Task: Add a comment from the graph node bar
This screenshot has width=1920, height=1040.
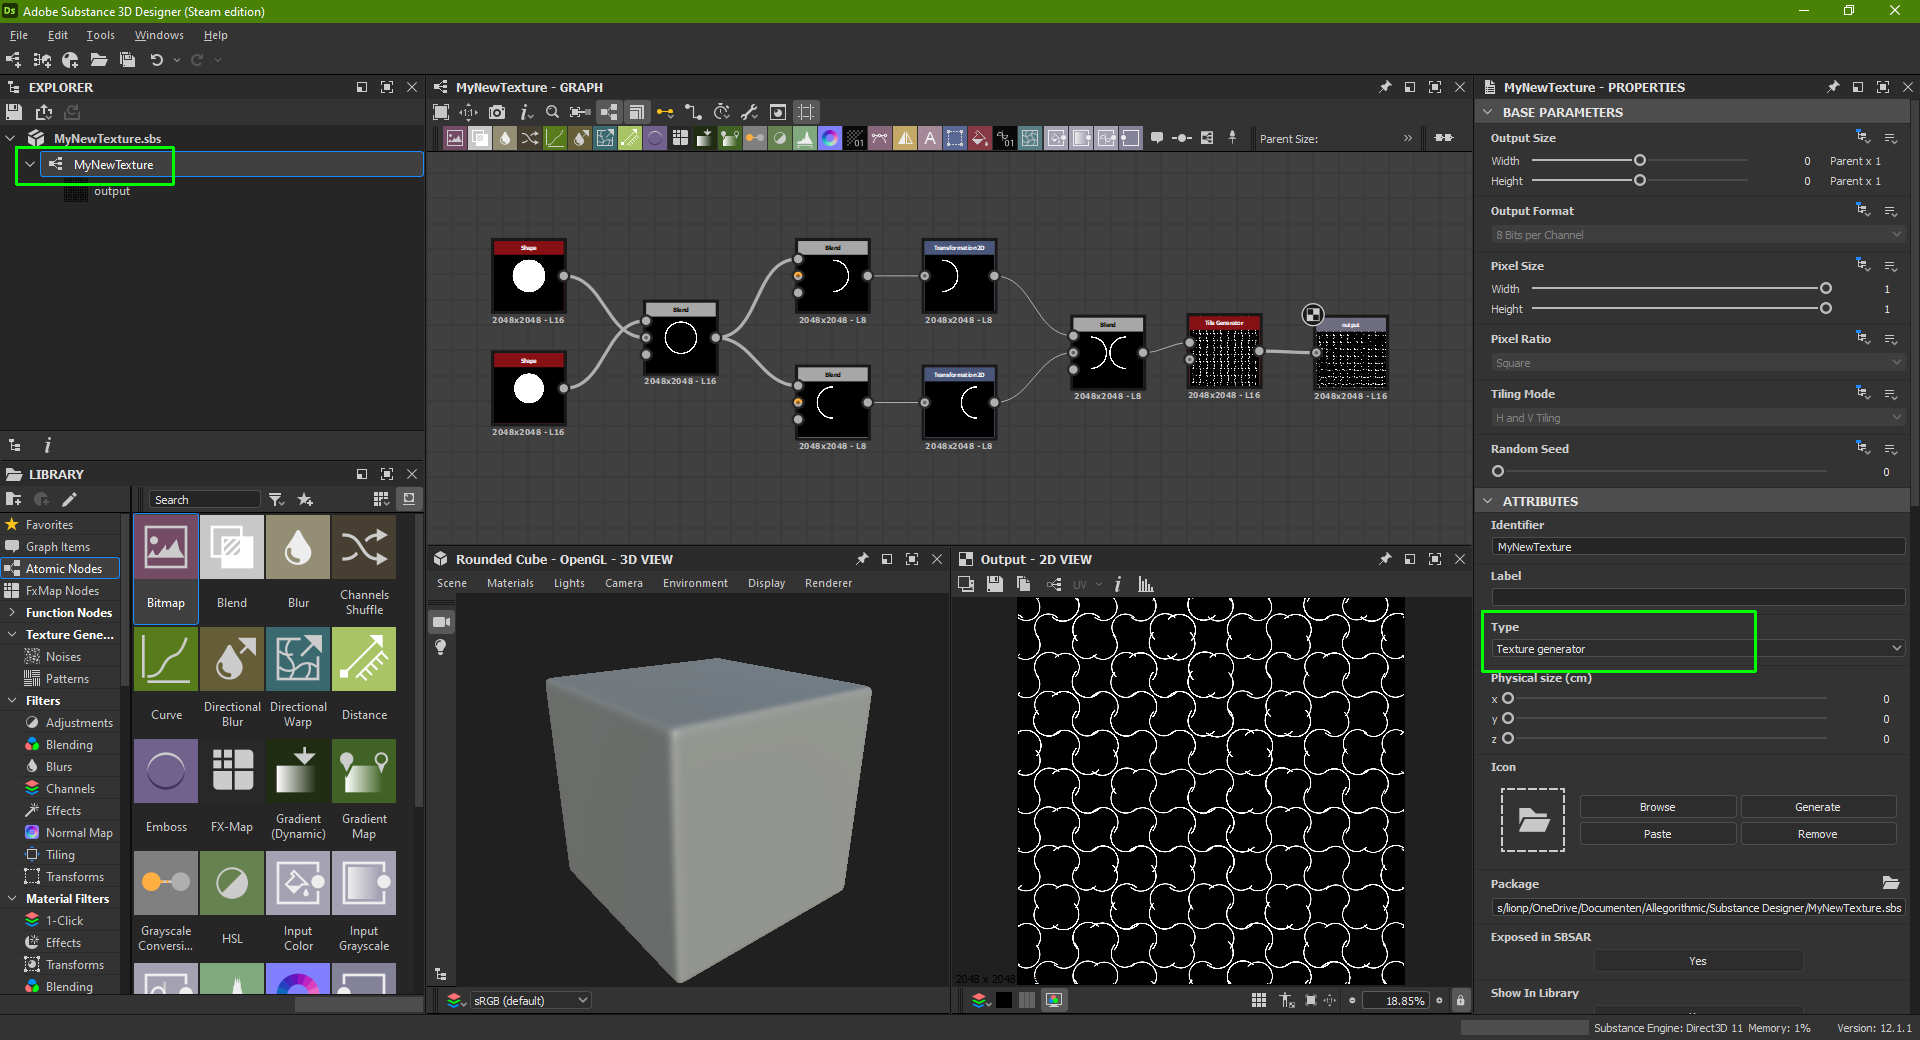Action: click(x=1157, y=138)
